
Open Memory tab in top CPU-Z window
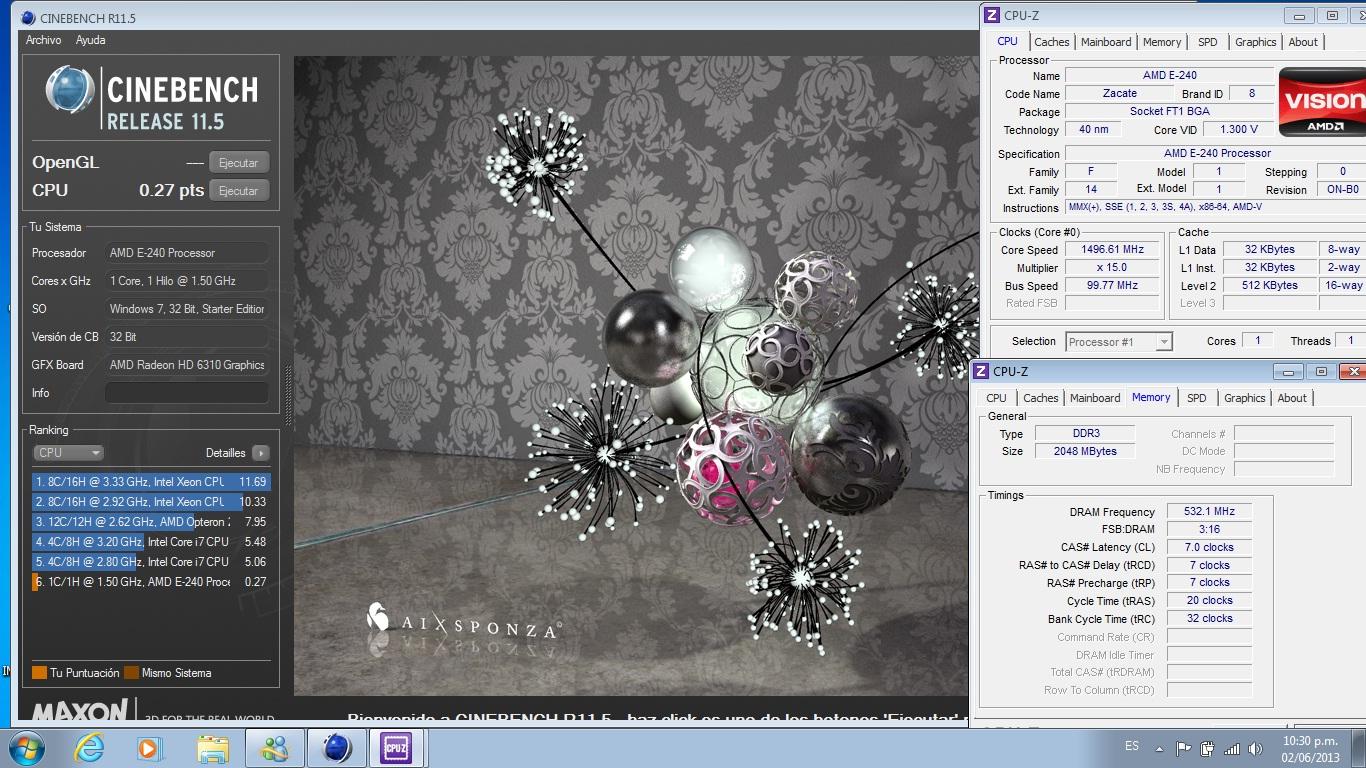[x=1162, y=42]
